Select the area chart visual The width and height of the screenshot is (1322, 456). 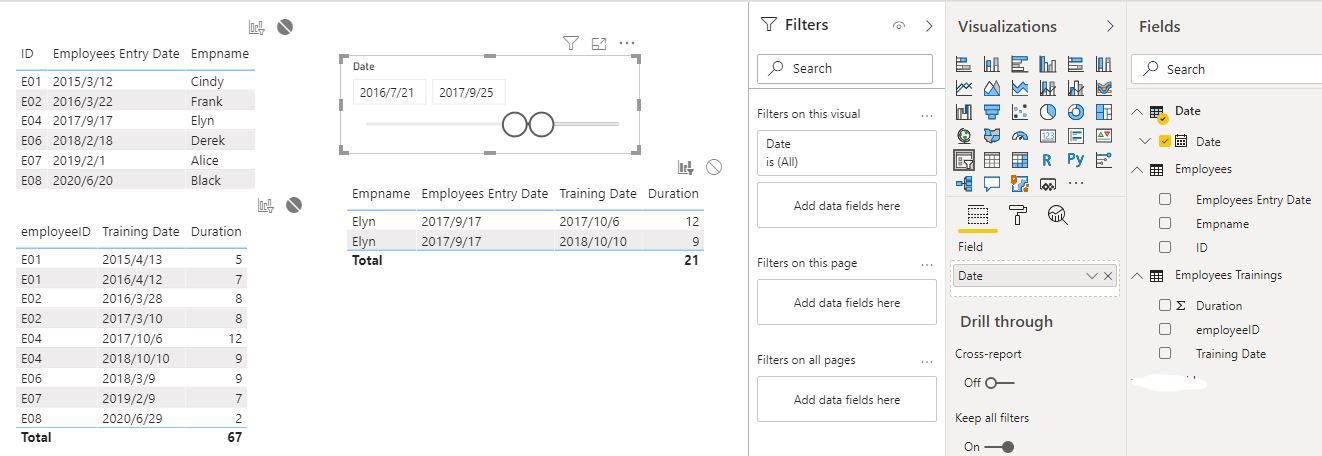992,88
